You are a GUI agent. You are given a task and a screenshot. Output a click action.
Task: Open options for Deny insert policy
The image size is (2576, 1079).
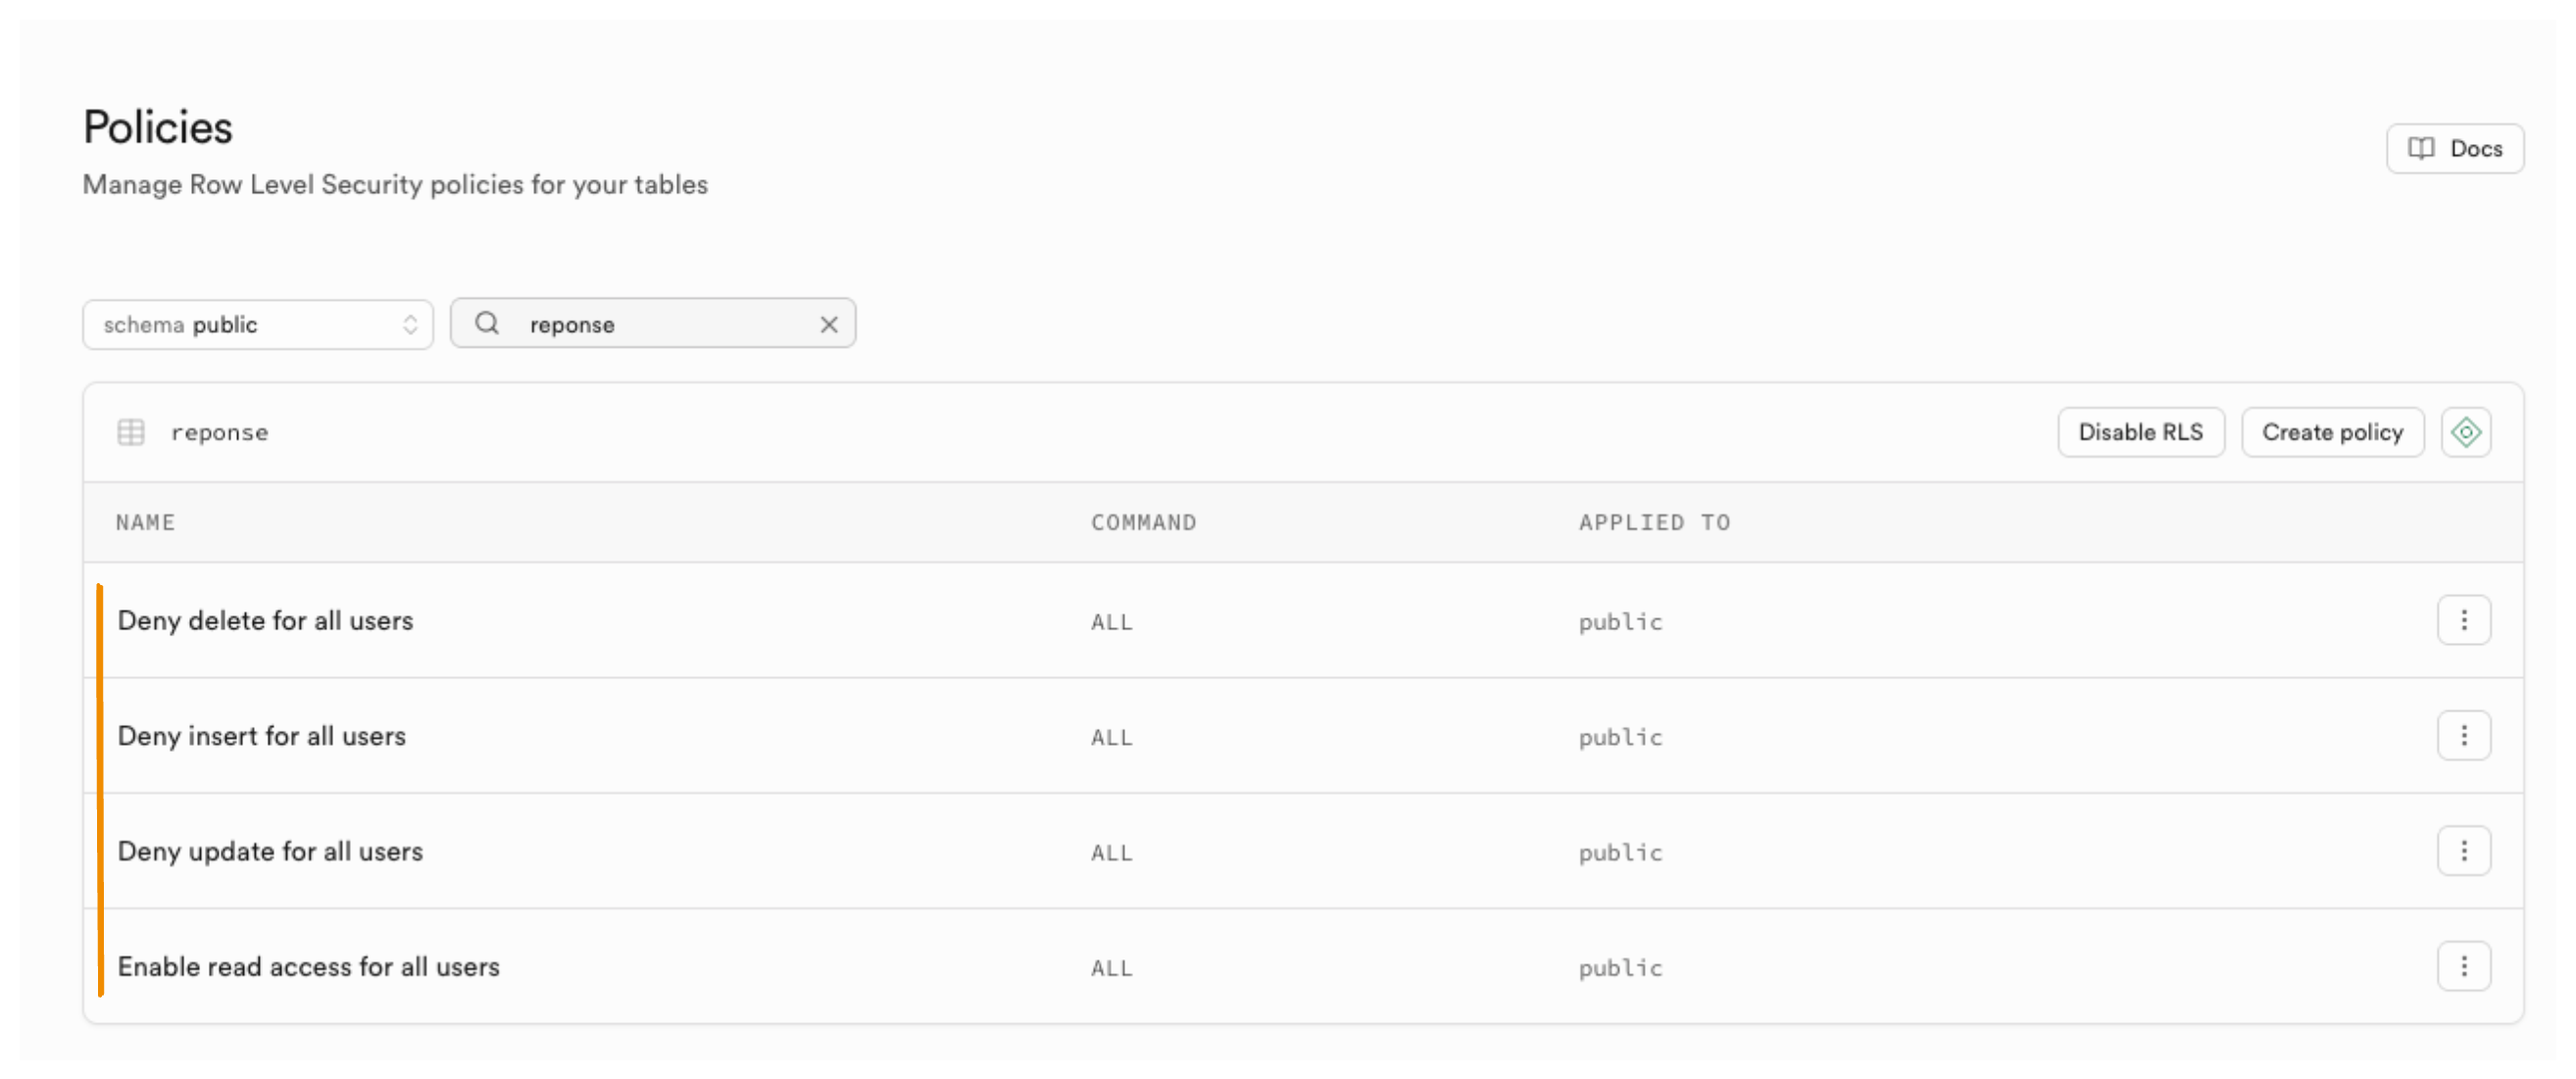tap(2464, 736)
